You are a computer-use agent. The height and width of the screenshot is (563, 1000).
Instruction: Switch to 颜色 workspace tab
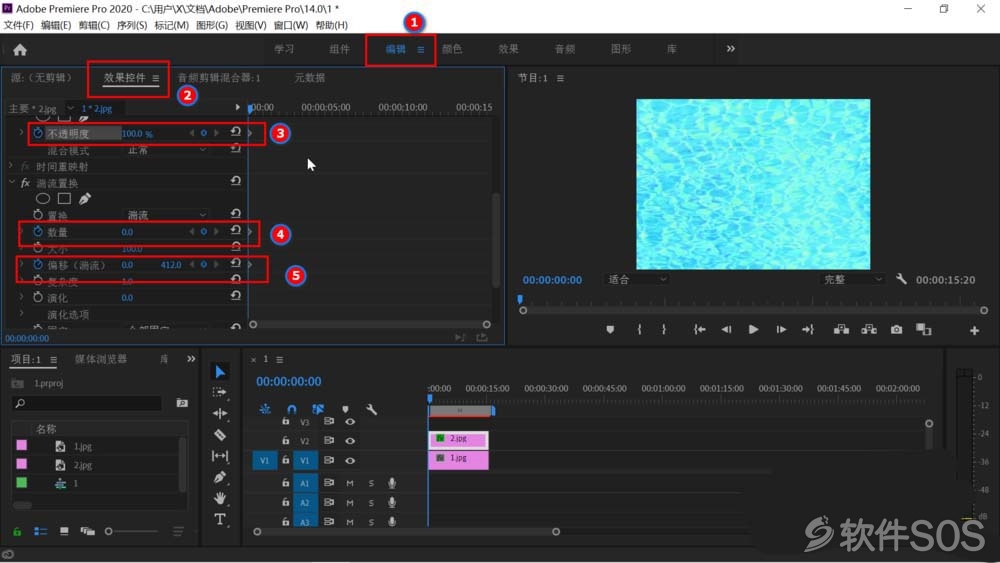click(x=452, y=49)
